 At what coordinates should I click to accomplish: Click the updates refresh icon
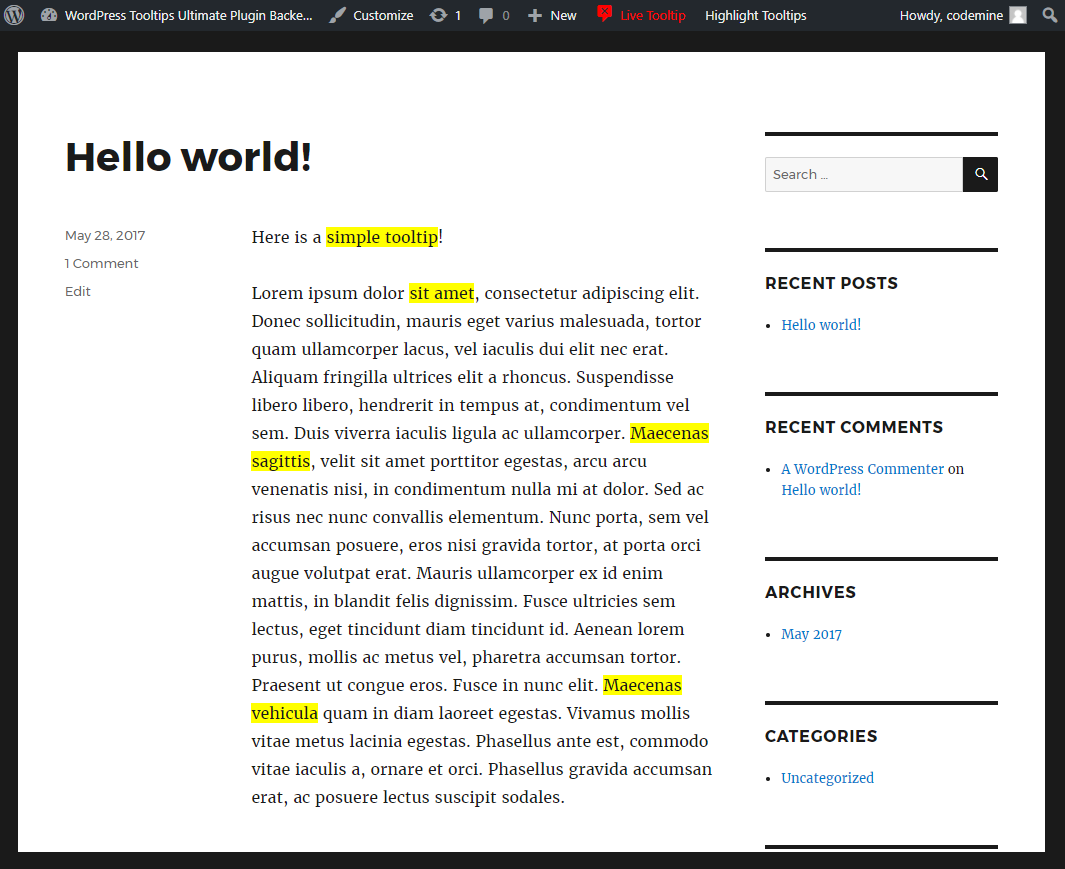[439, 15]
